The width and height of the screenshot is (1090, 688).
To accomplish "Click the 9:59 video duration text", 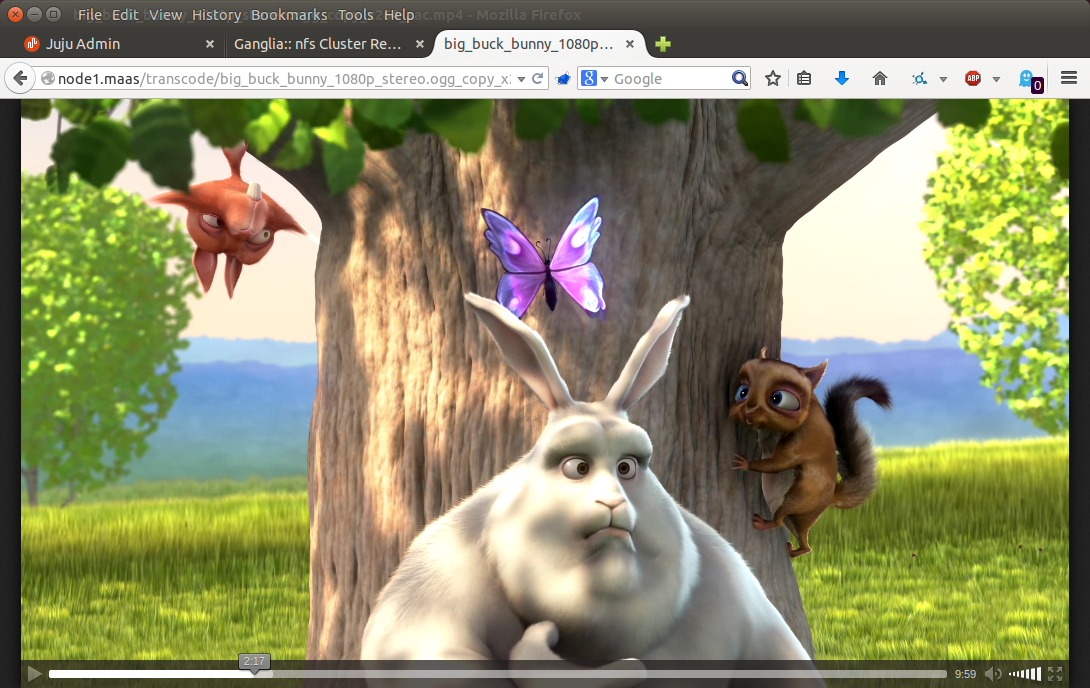I will click(x=965, y=673).
